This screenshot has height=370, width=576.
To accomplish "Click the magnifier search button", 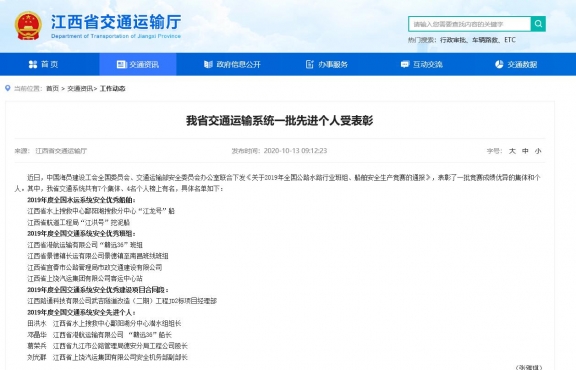I will [538, 24].
